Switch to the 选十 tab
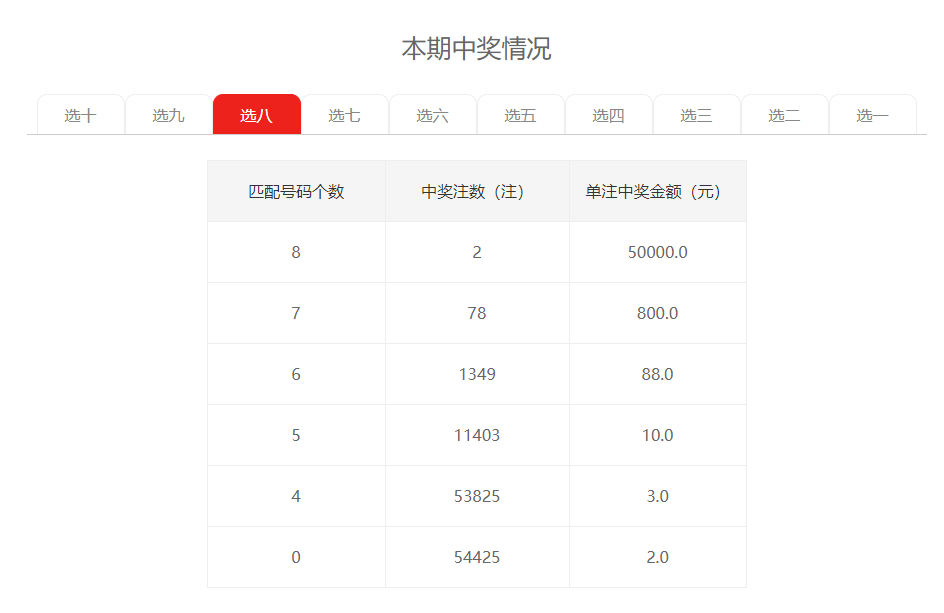 (x=80, y=115)
